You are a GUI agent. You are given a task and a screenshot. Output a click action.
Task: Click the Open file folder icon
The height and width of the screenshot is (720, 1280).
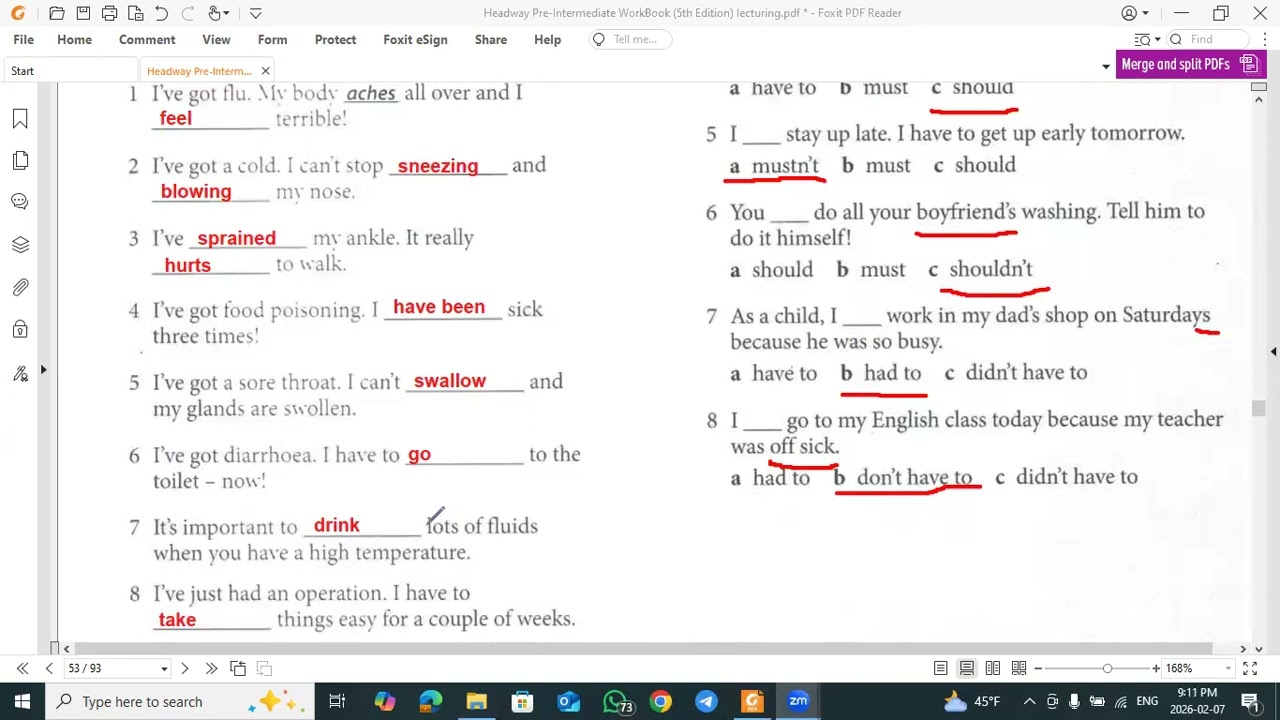pos(57,13)
